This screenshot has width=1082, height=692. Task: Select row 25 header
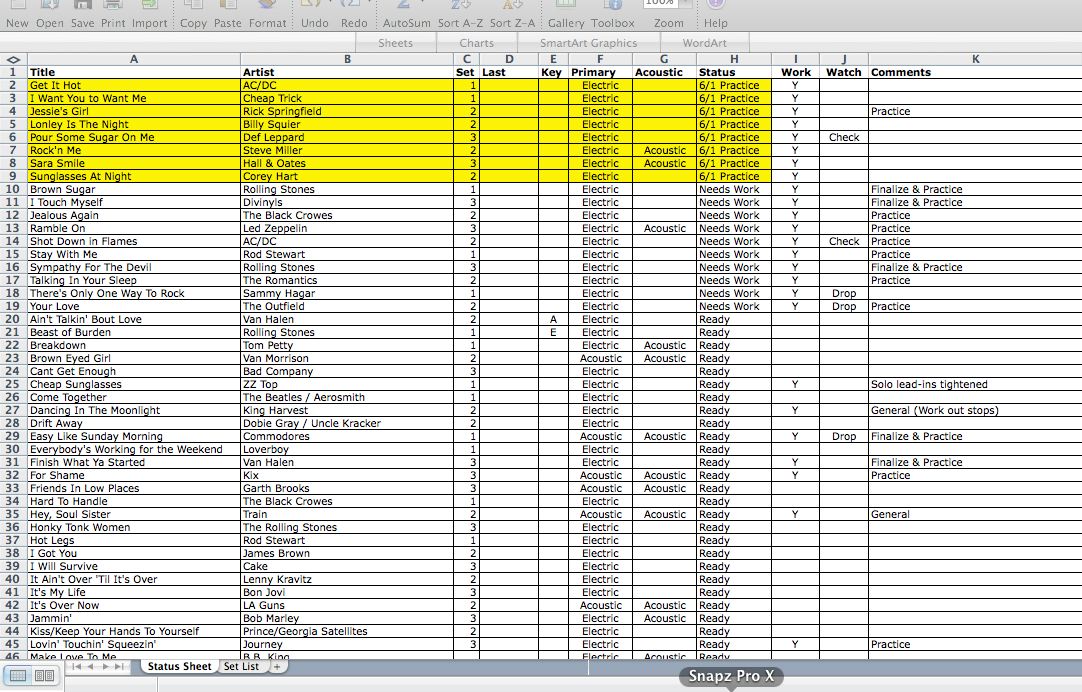[x=13, y=384]
